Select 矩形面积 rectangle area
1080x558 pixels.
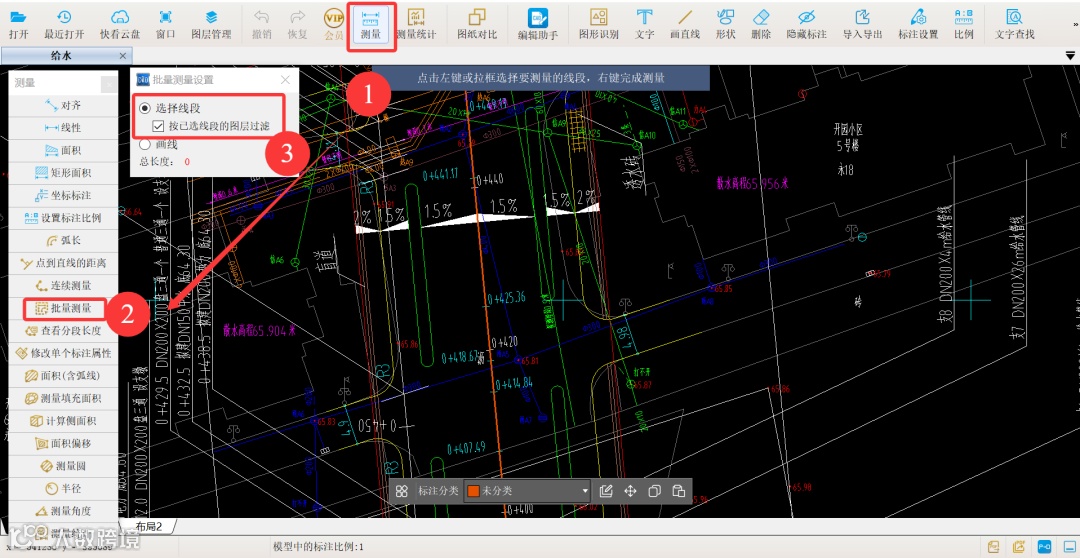point(63,173)
